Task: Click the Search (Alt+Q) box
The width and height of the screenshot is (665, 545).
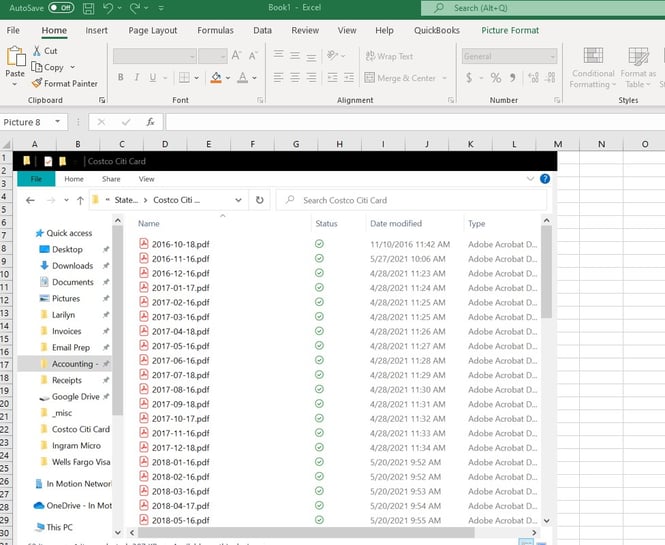Action: pyautogui.click(x=543, y=8)
